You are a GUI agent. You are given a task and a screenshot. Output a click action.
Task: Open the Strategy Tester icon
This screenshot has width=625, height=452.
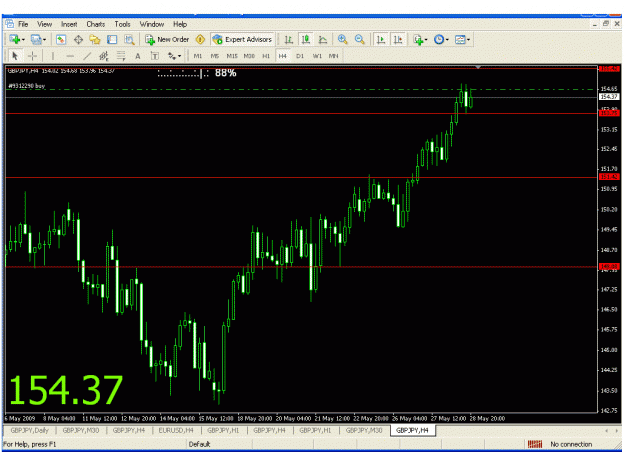129,39
